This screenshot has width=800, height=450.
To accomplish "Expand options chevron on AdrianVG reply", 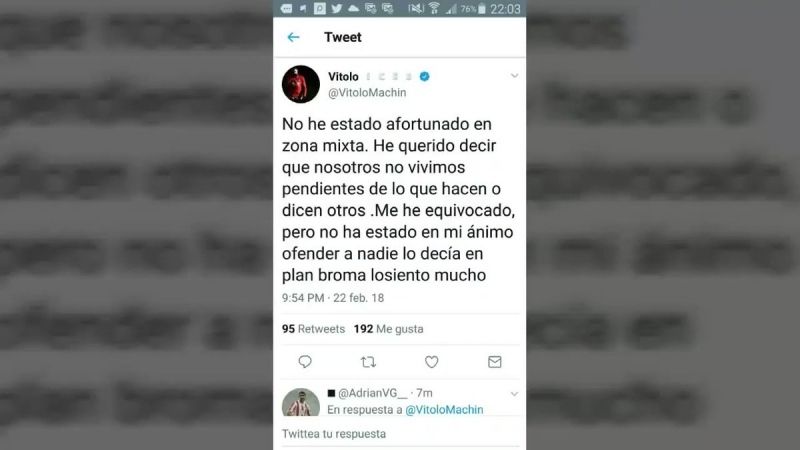I will [x=514, y=394].
